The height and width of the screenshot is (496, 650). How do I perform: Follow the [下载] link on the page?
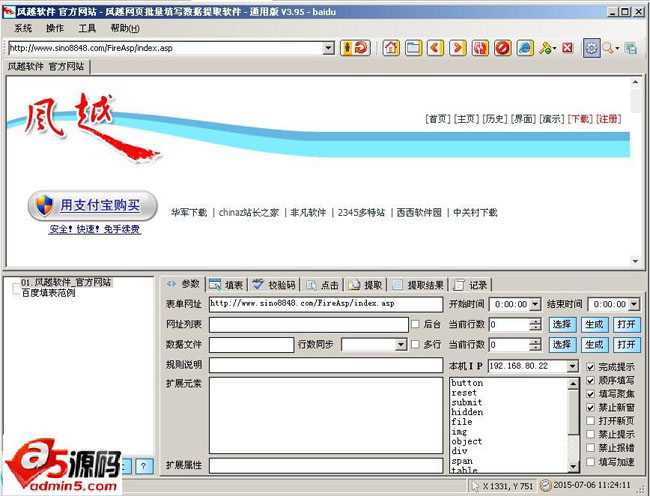pyautogui.click(x=580, y=119)
